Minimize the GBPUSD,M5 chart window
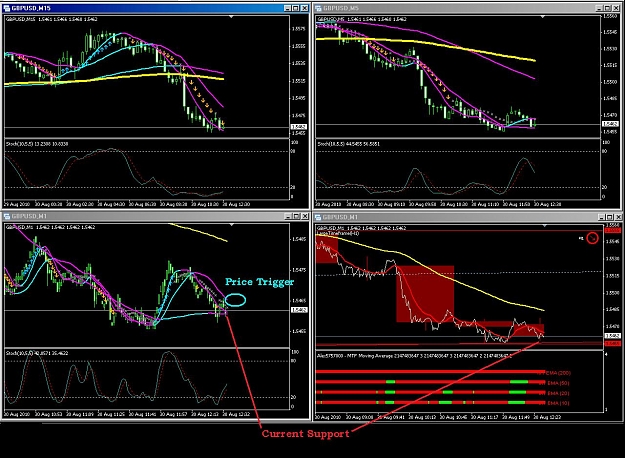625x458 pixels. [x=599, y=8]
